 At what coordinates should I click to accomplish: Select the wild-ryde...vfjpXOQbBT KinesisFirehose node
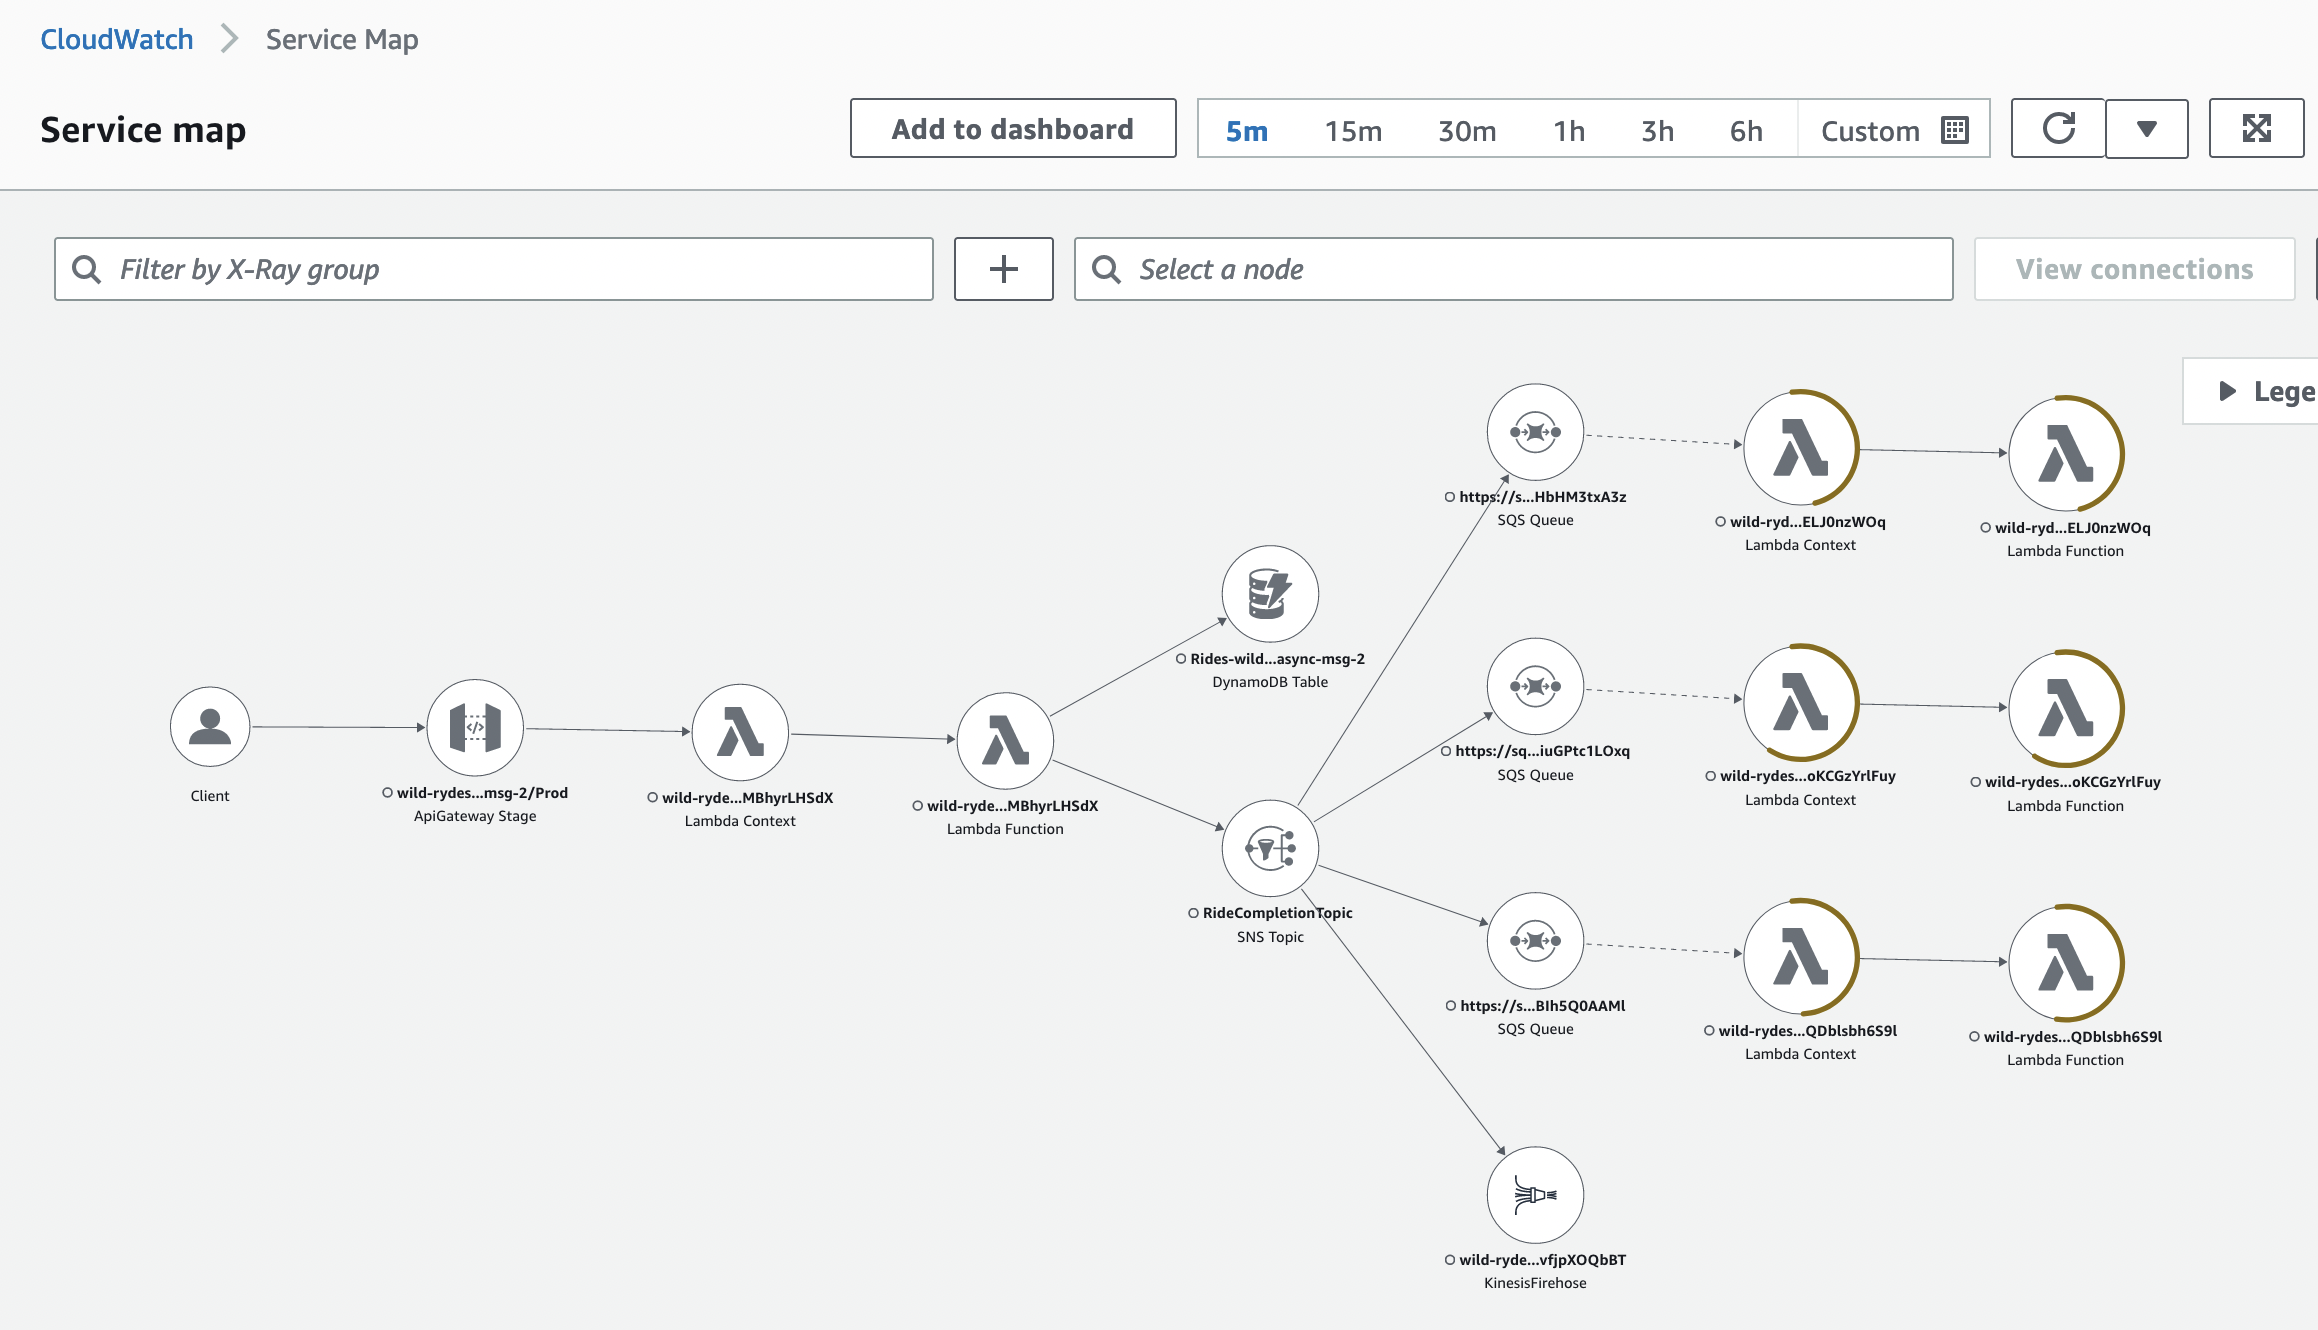1535,1195
